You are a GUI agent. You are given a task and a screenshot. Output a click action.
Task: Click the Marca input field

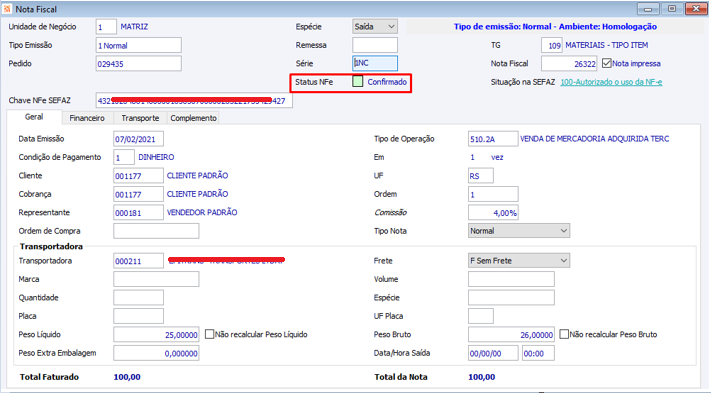[156, 279]
